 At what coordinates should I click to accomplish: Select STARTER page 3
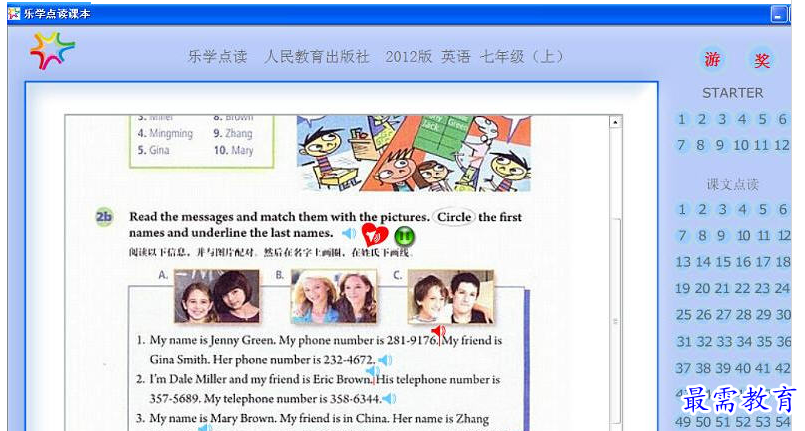point(722,120)
